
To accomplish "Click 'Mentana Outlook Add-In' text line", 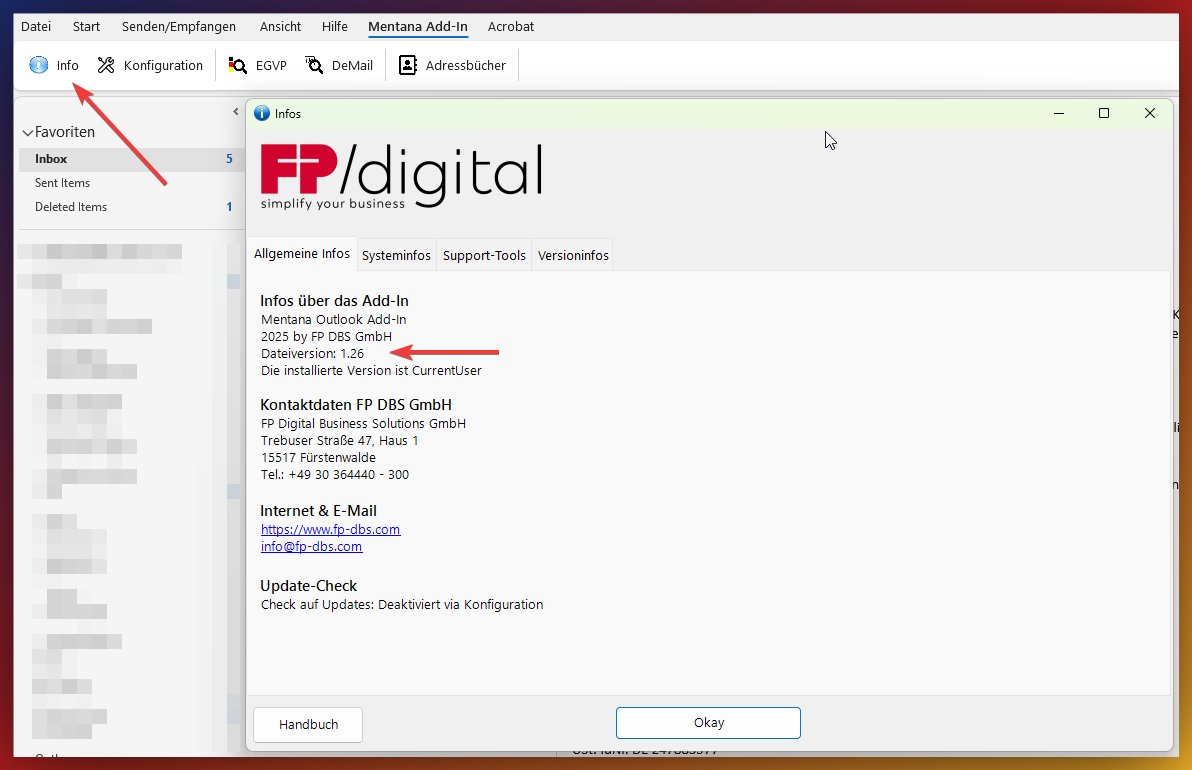I will pos(334,320).
